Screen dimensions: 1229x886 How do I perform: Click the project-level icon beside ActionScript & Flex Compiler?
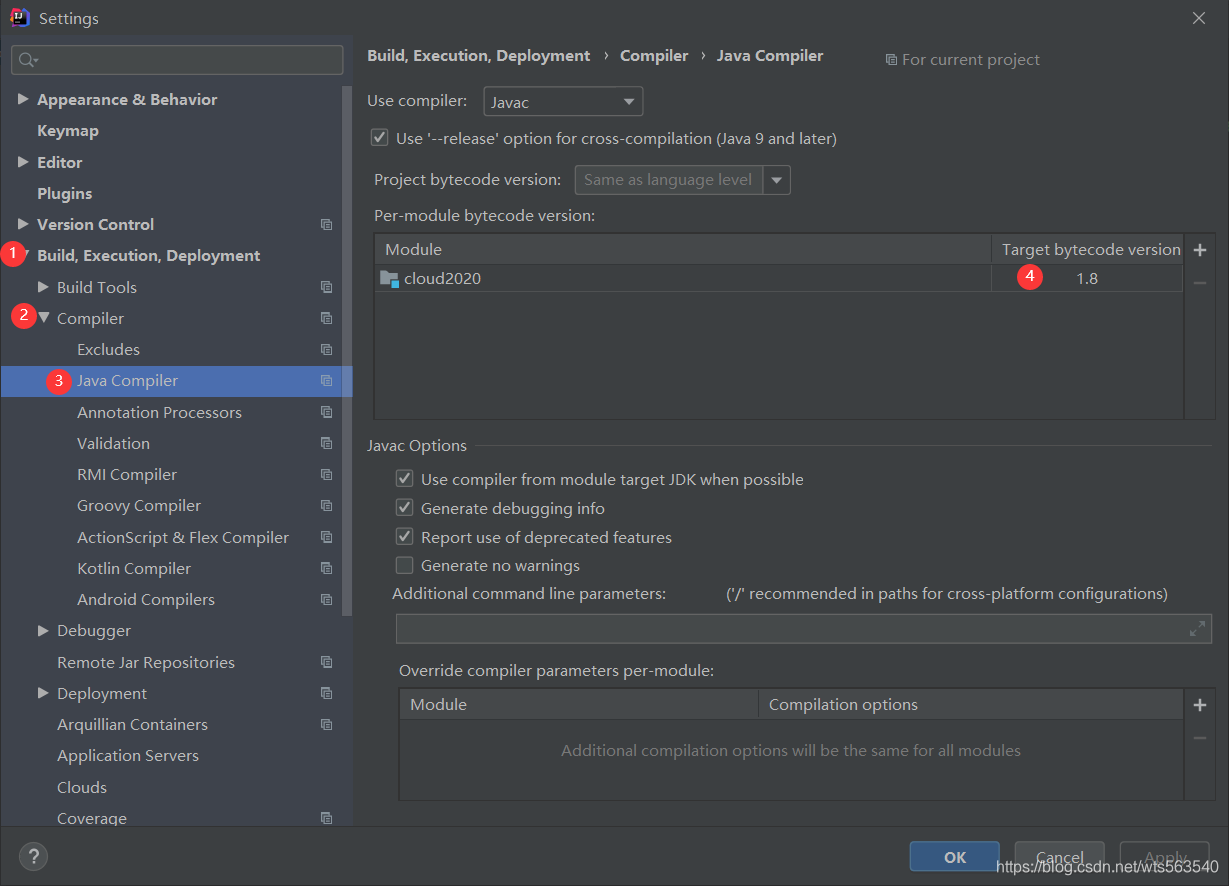[x=326, y=537]
